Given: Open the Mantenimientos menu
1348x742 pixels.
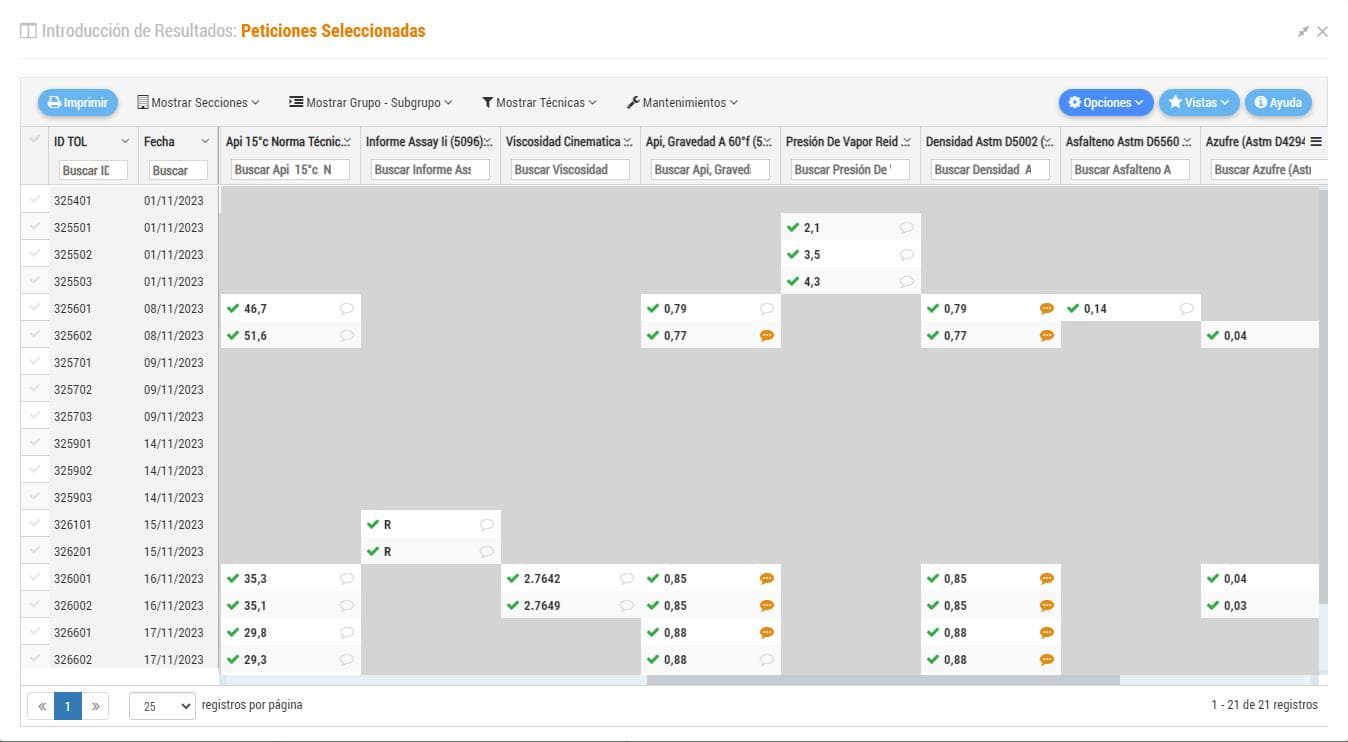Looking at the screenshot, I should click(682, 103).
